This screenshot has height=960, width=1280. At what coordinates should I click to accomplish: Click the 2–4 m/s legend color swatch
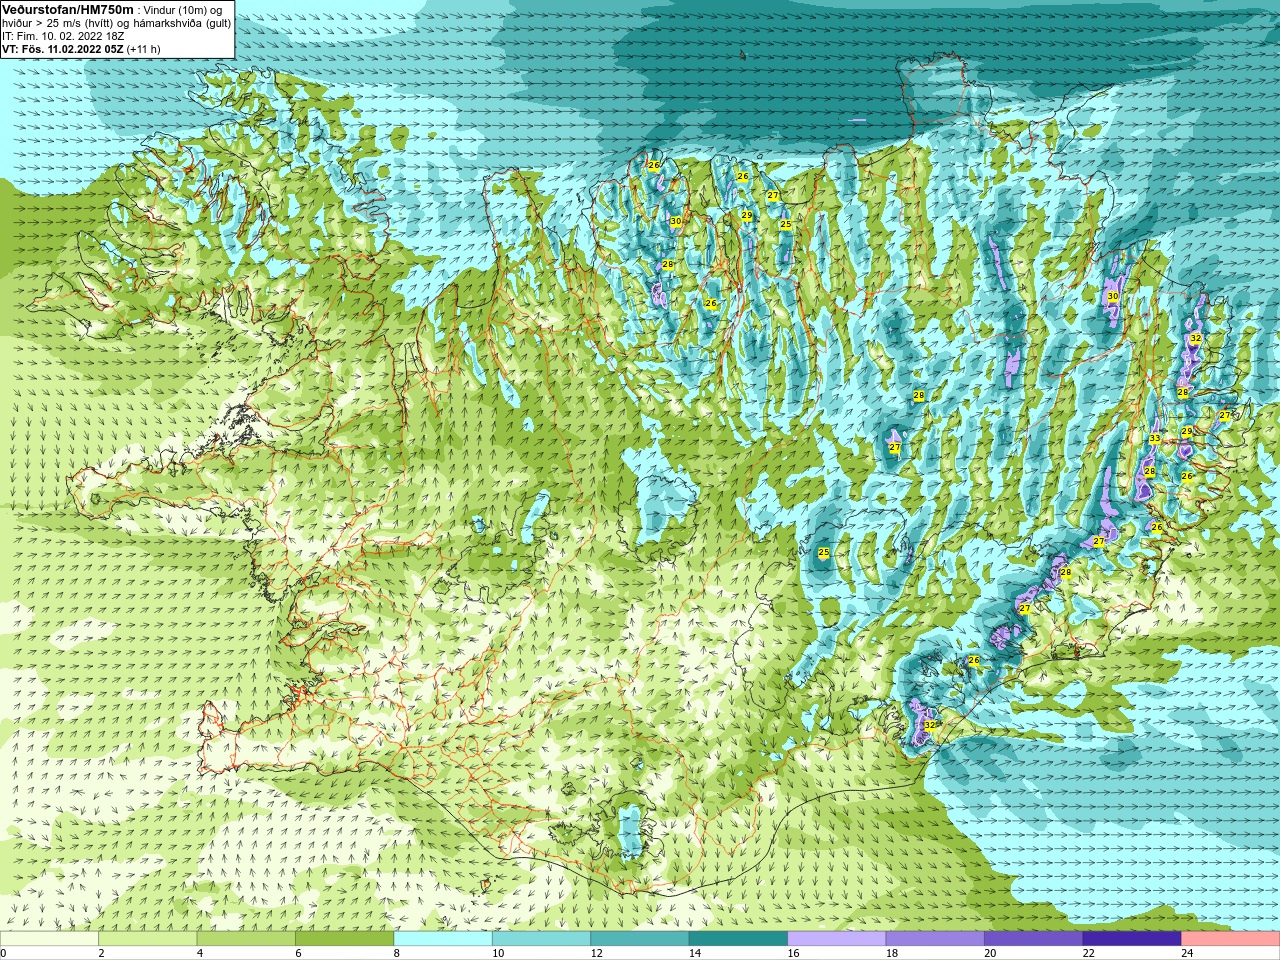click(x=148, y=939)
